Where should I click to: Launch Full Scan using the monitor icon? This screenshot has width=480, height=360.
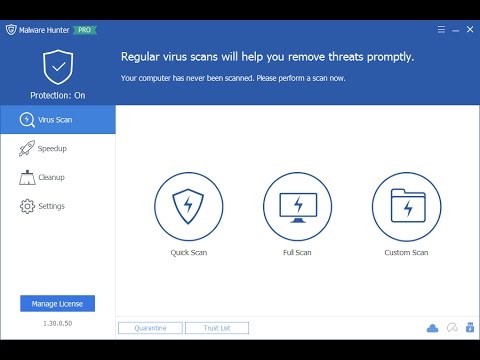coord(297,206)
